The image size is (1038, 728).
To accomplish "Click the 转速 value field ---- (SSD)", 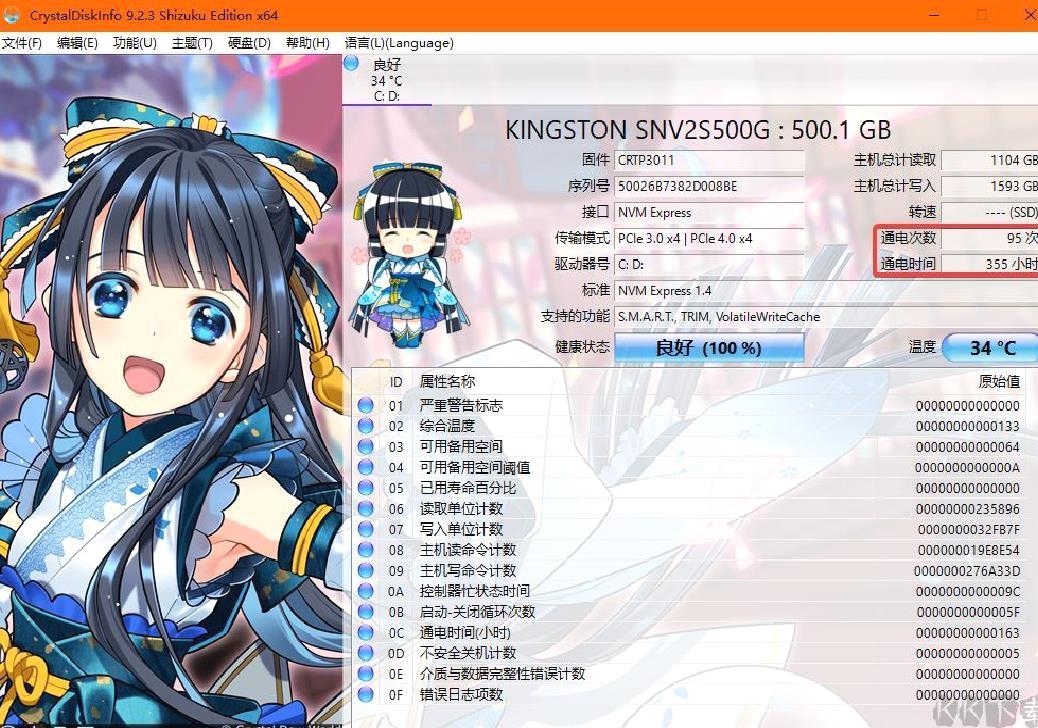I will coord(990,212).
